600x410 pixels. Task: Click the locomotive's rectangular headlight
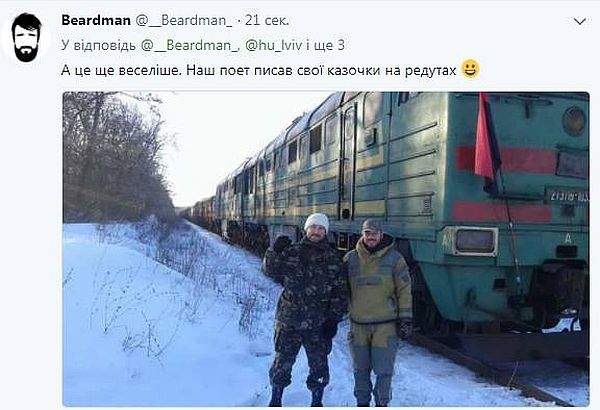[474, 241]
